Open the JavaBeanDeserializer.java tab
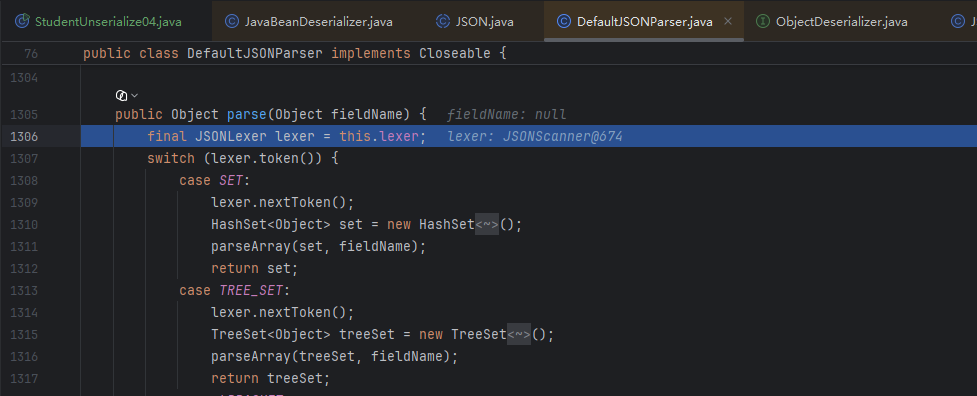The image size is (977, 396). [309, 22]
